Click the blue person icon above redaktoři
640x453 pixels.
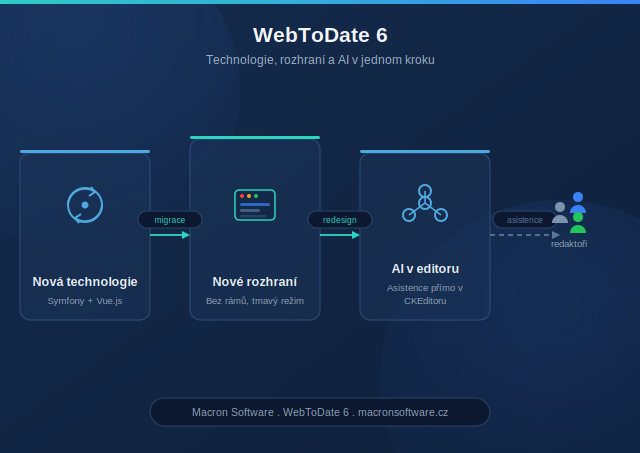578,202
